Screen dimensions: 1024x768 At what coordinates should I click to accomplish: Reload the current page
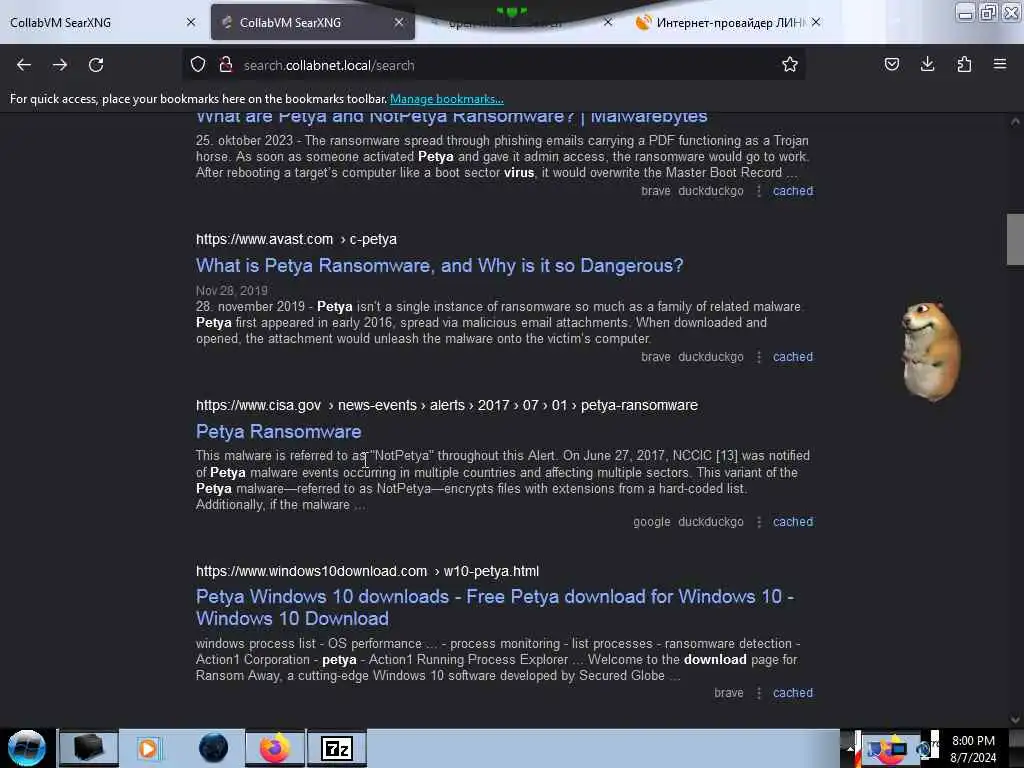pos(96,65)
